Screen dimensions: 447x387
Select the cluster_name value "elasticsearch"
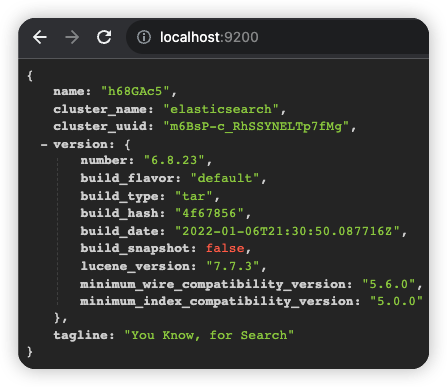click(221, 109)
